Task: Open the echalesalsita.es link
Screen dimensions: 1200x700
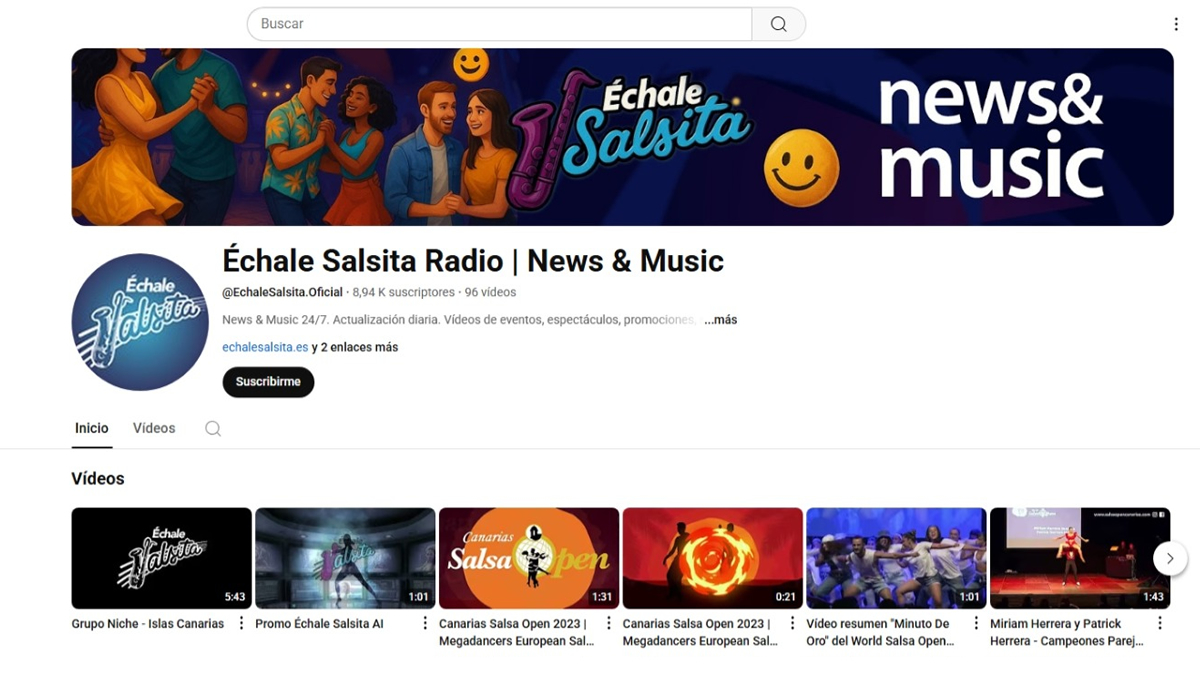Action: 265,347
